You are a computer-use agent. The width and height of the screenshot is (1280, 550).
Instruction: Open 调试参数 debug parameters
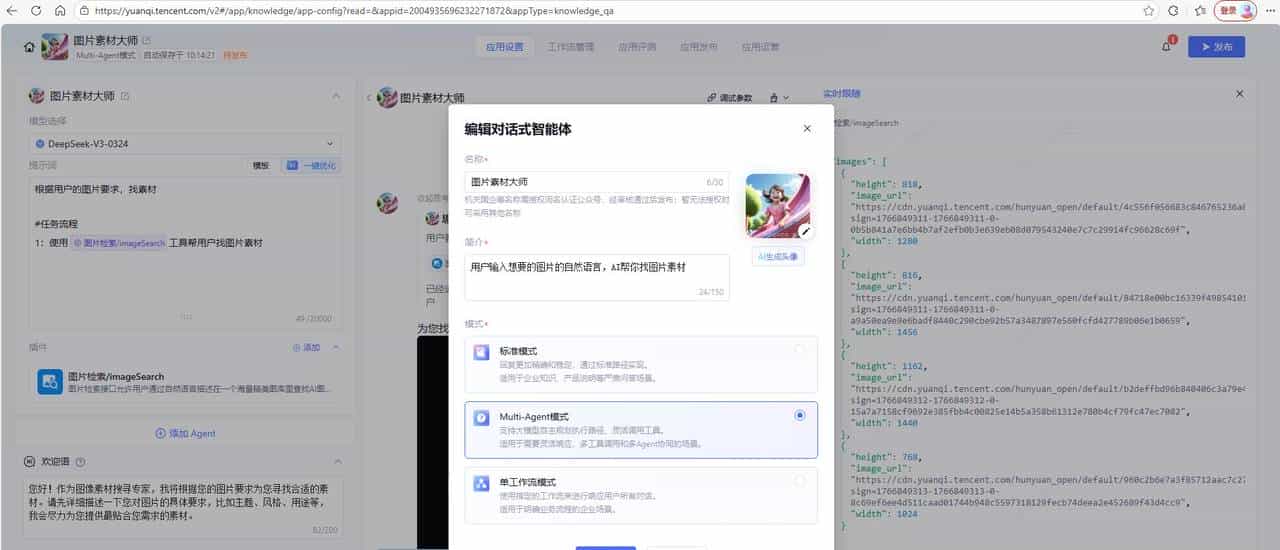729,98
